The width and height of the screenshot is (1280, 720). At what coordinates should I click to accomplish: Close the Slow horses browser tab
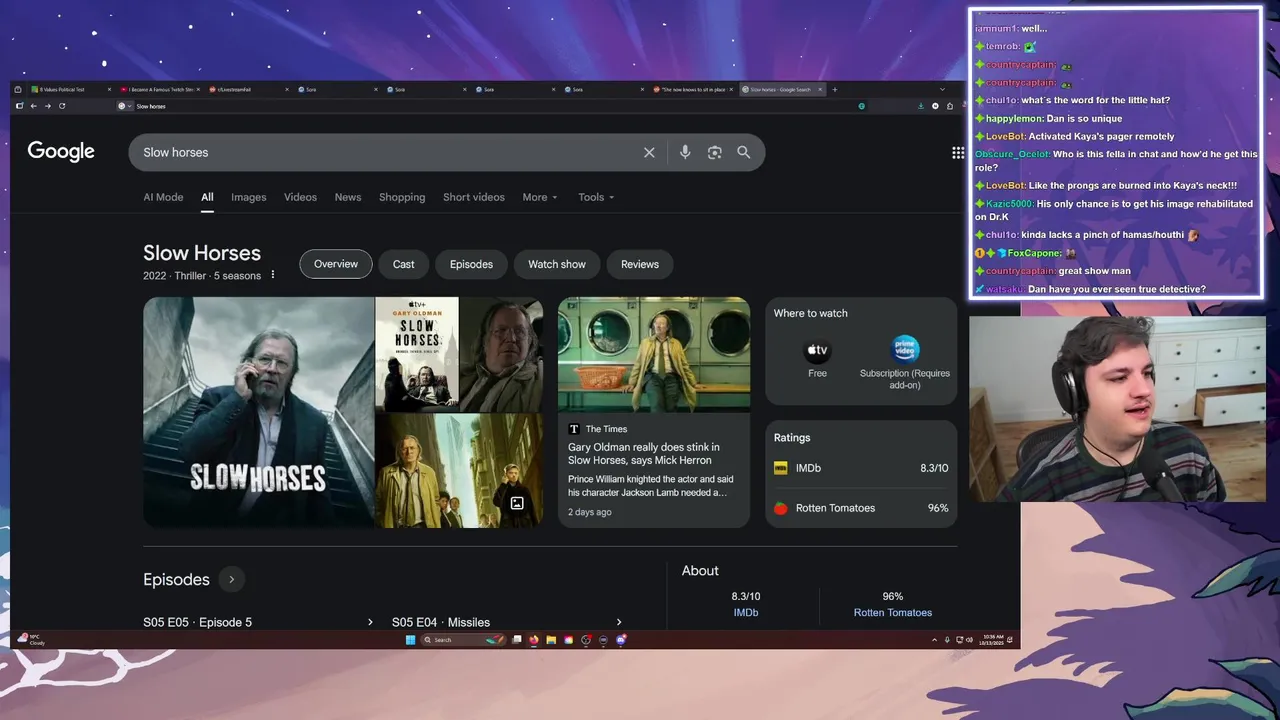821,90
